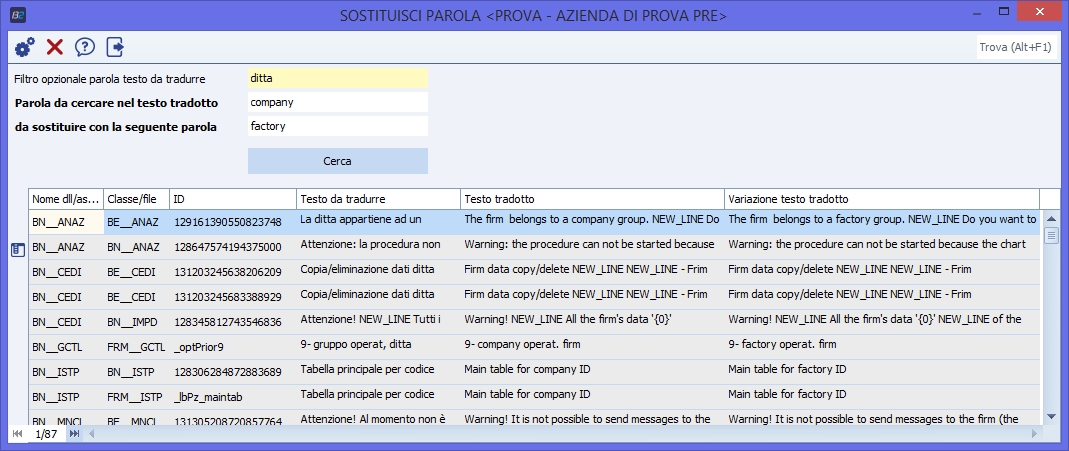Image resolution: width=1069 pixels, height=451 pixels.
Task: Click vertical scrollbar up arrow
Action: [1053, 218]
